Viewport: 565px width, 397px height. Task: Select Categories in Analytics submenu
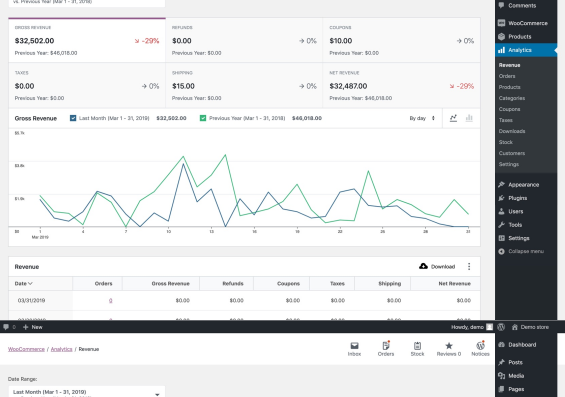(x=512, y=98)
